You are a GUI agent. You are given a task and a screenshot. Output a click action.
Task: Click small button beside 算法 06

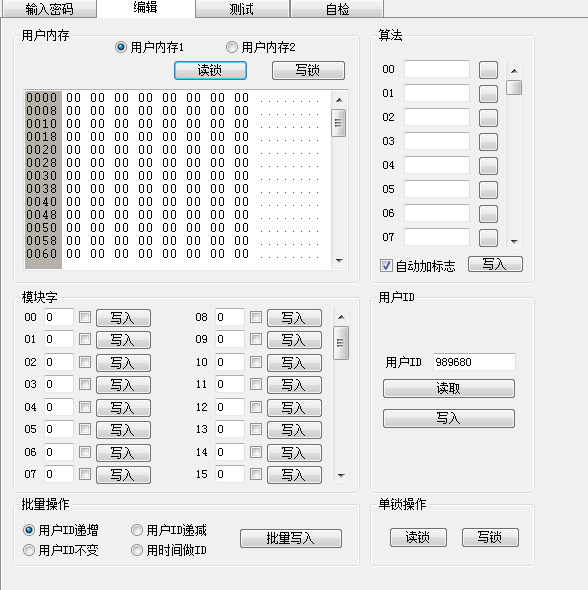point(488,214)
